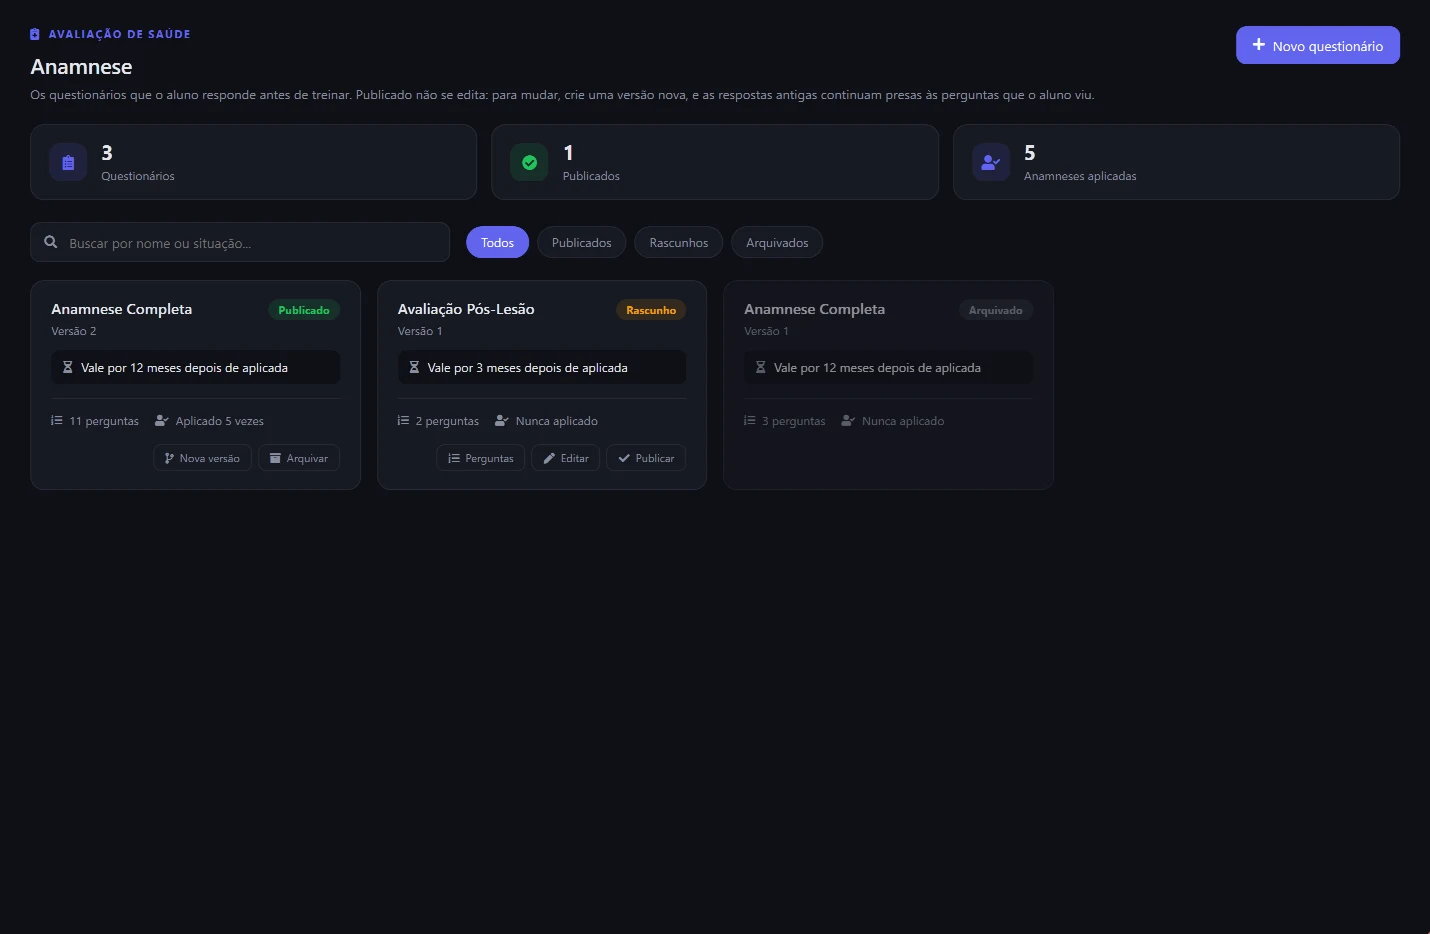Click the magnifier icon in the search field
The image size is (1430, 934).
click(51, 242)
